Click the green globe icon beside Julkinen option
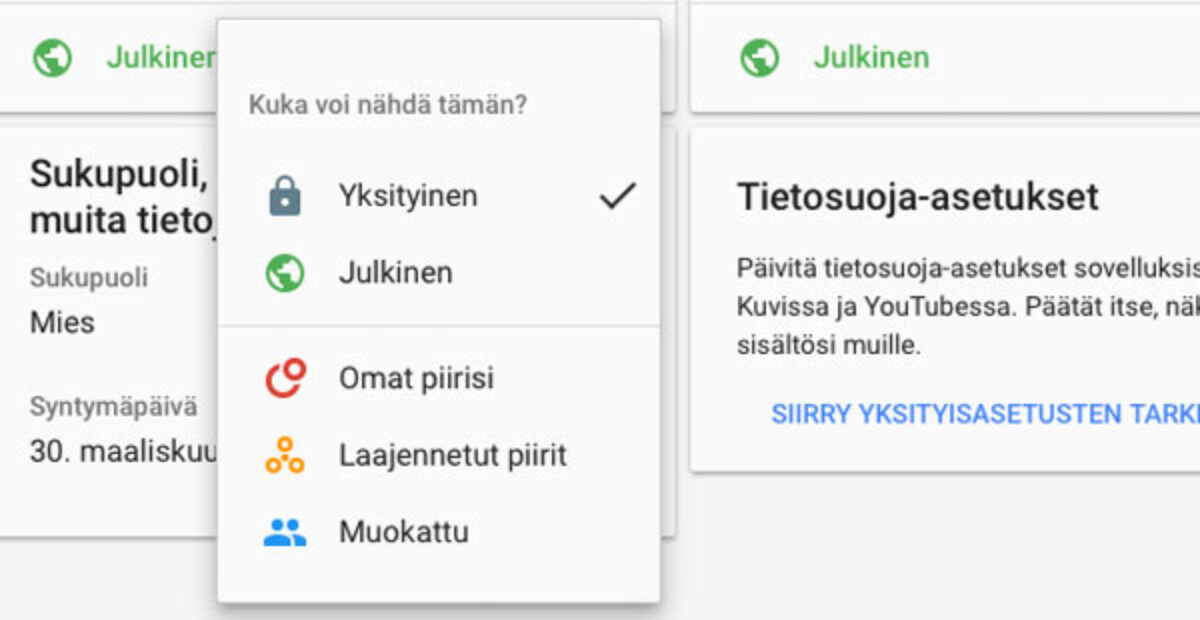This screenshot has height=620, width=1200. [285, 273]
